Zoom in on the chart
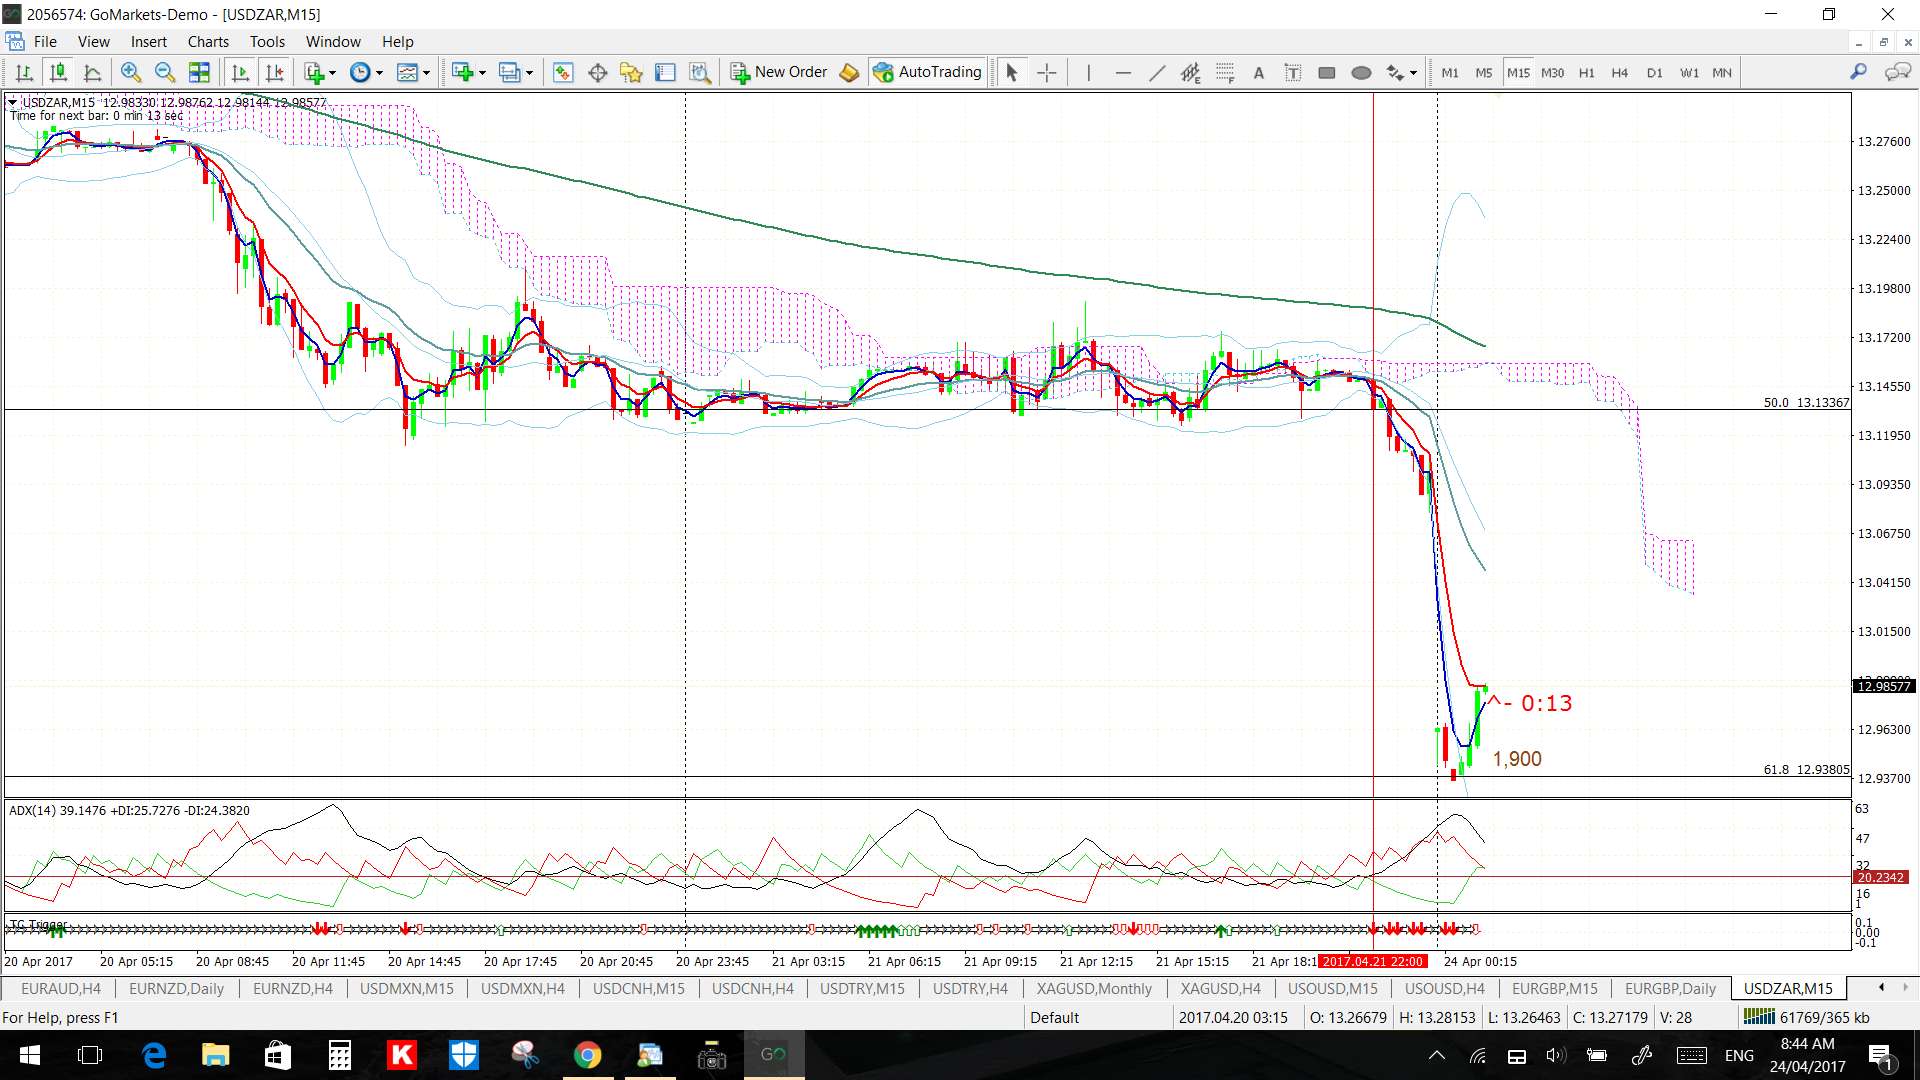1920x1080 pixels. click(x=130, y=72)
